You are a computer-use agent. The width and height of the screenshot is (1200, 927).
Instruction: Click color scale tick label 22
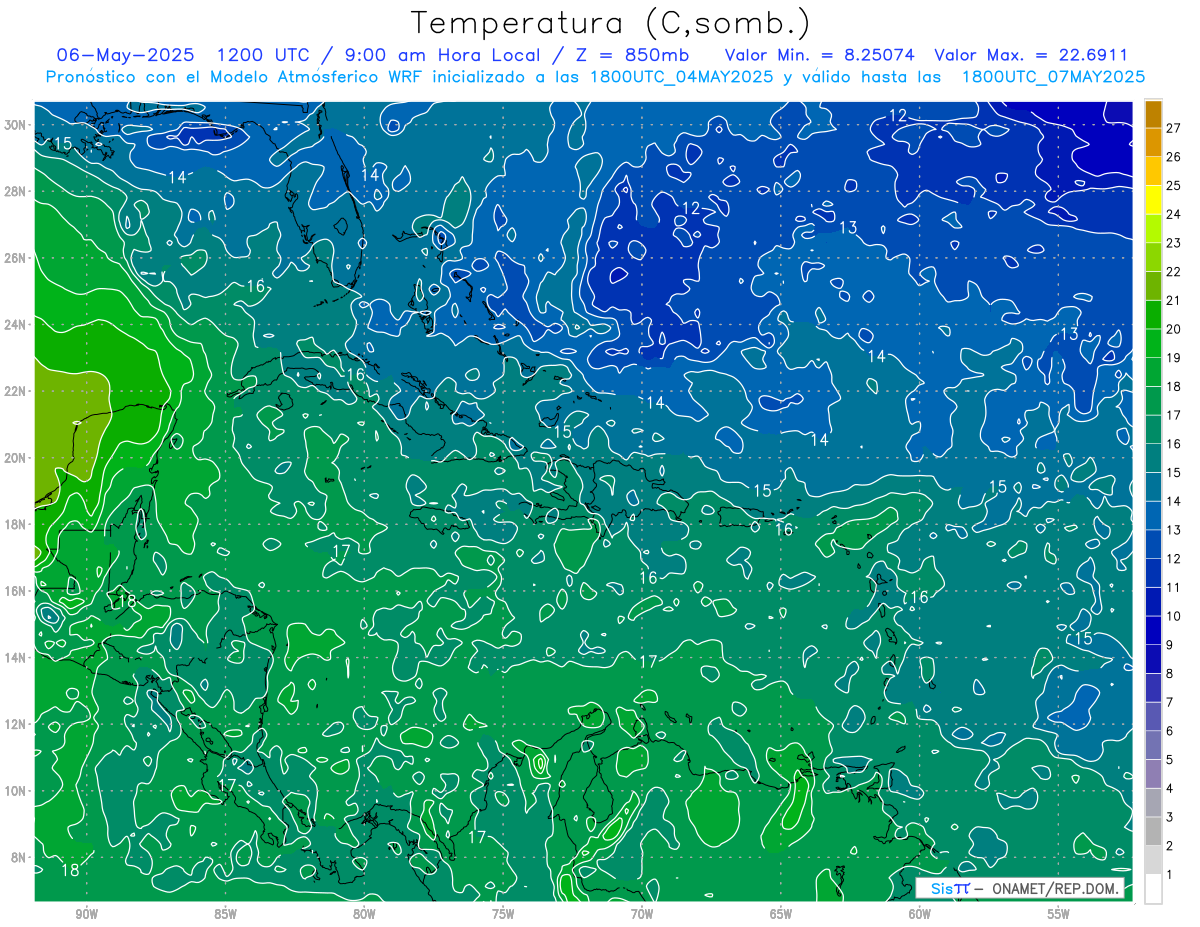[x=1174, y=272]
